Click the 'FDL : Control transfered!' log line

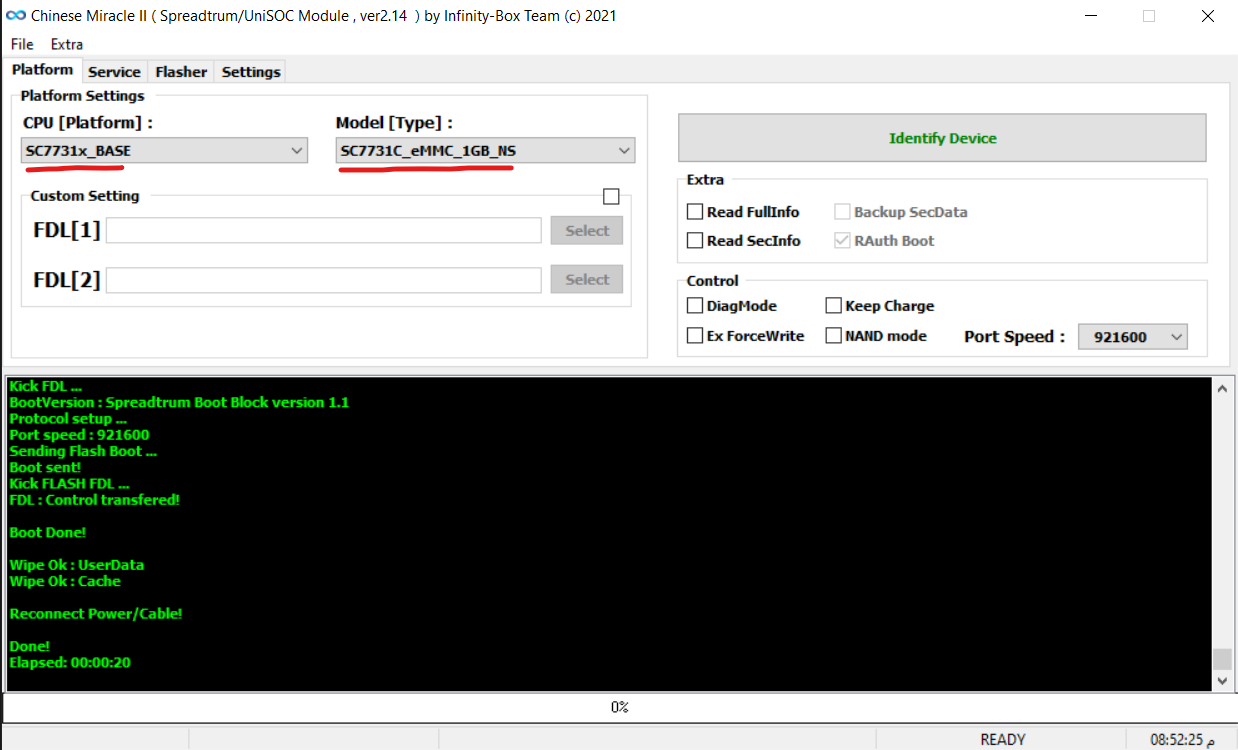[x=95, y=500]
